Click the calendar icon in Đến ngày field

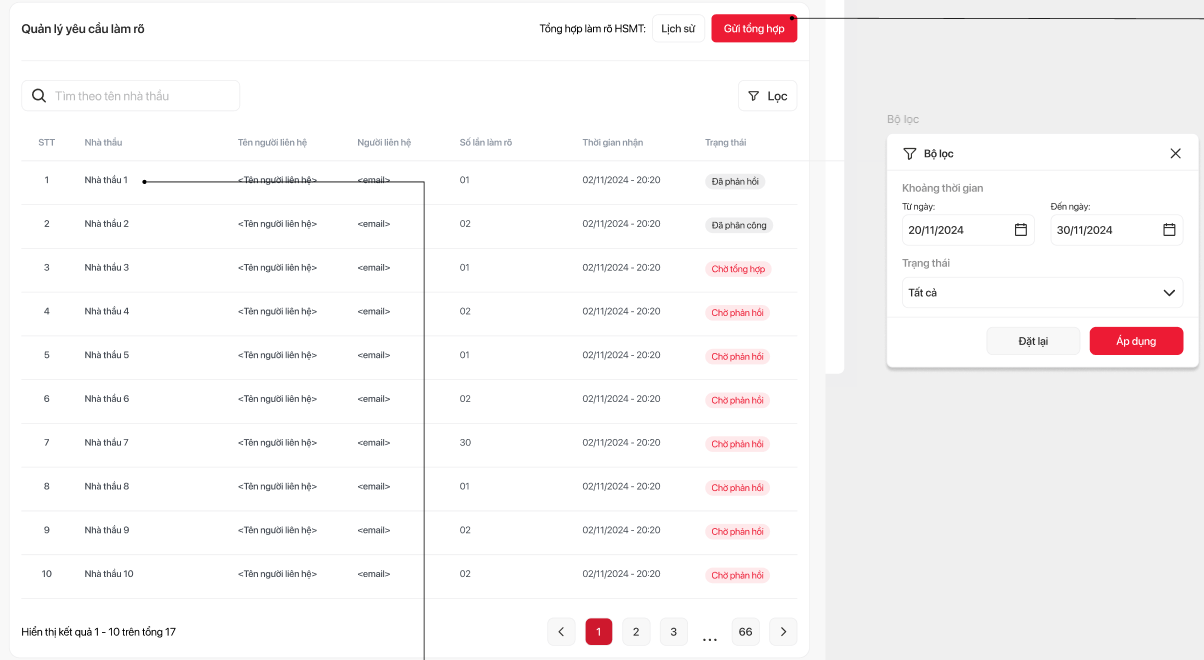(x=1169, y=230)
